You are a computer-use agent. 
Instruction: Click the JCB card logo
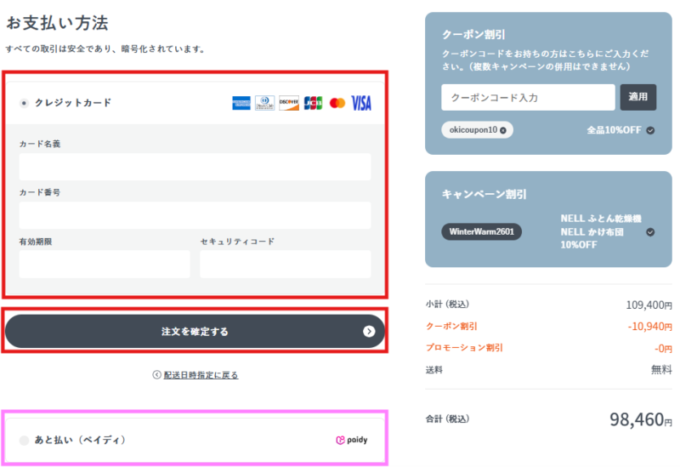[313, 102]
